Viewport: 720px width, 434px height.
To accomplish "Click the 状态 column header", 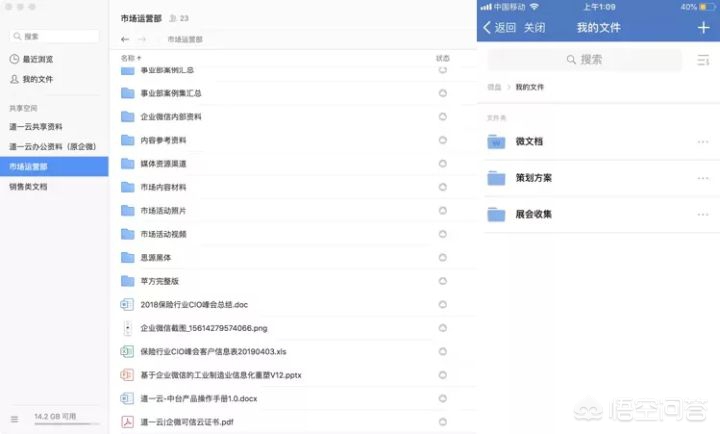I will 443,58.
